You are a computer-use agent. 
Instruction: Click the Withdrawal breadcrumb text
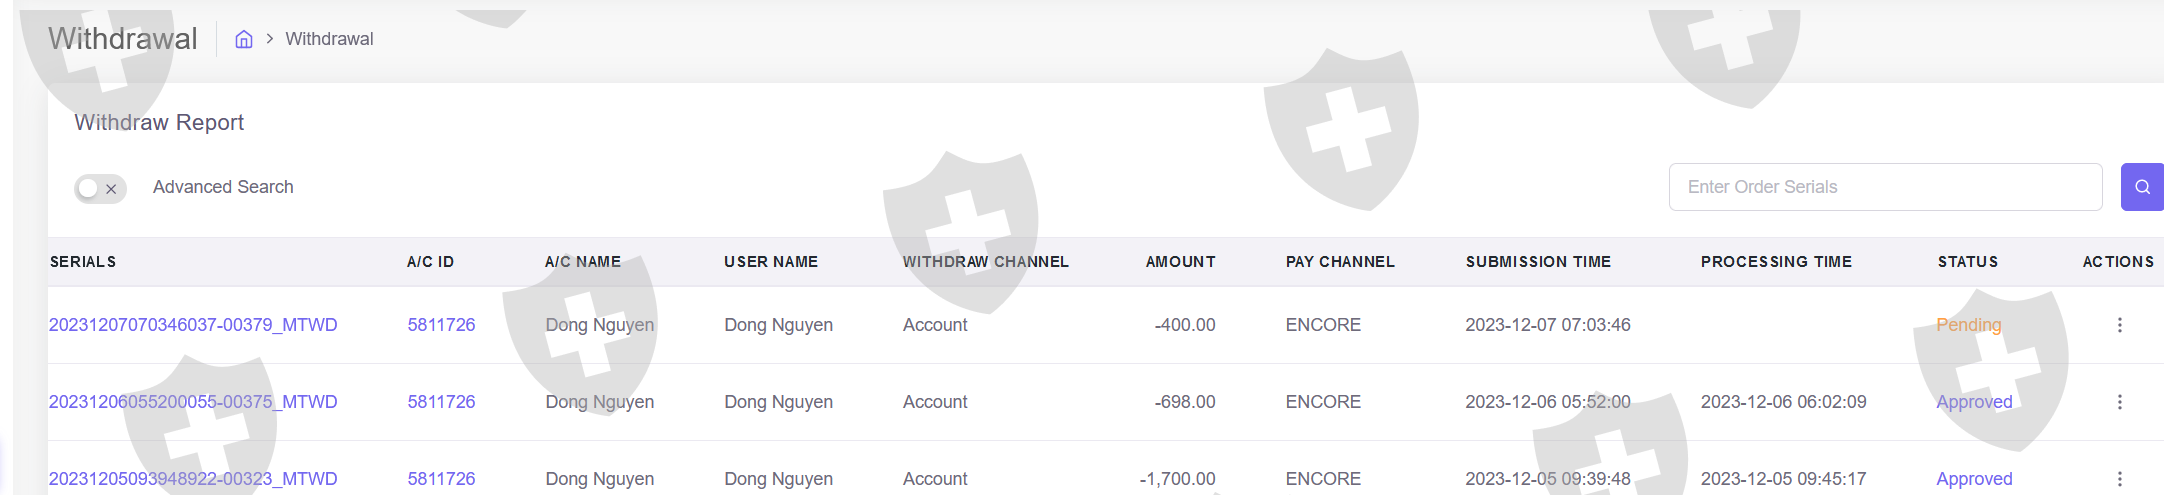coord(329,39)
